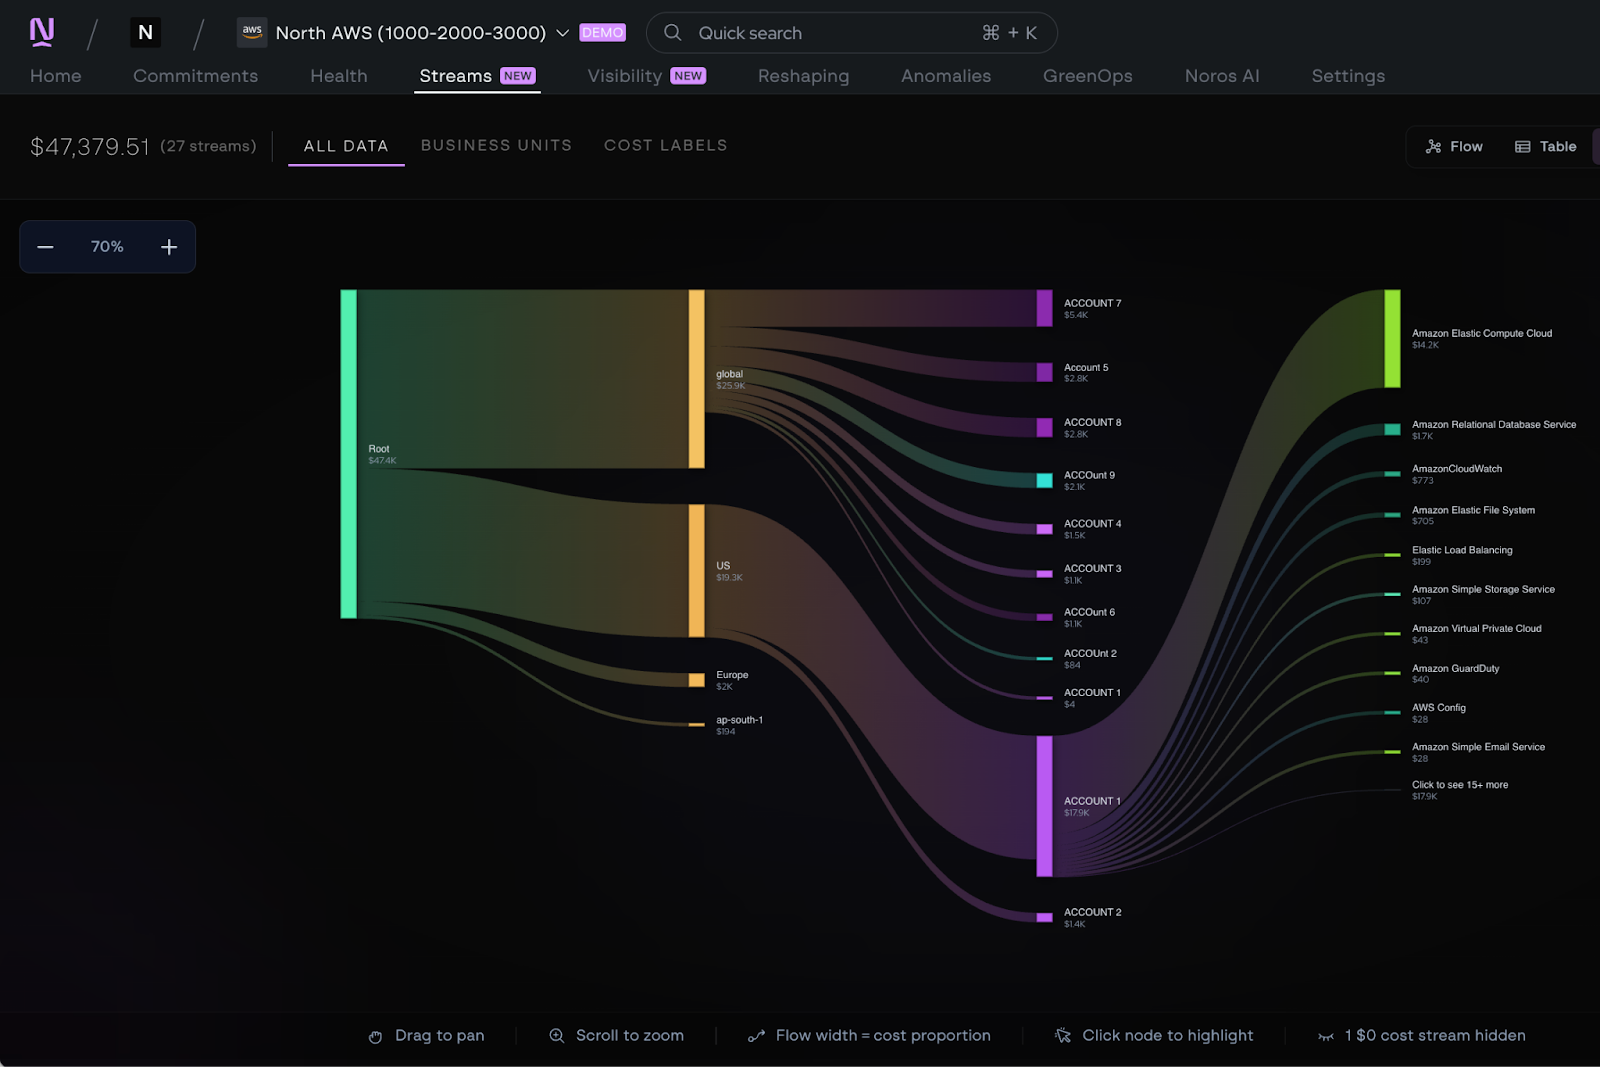Click the drag-to-pan hand icon in the footer
This screenshot has width=1600, height=1067.
375,1035
